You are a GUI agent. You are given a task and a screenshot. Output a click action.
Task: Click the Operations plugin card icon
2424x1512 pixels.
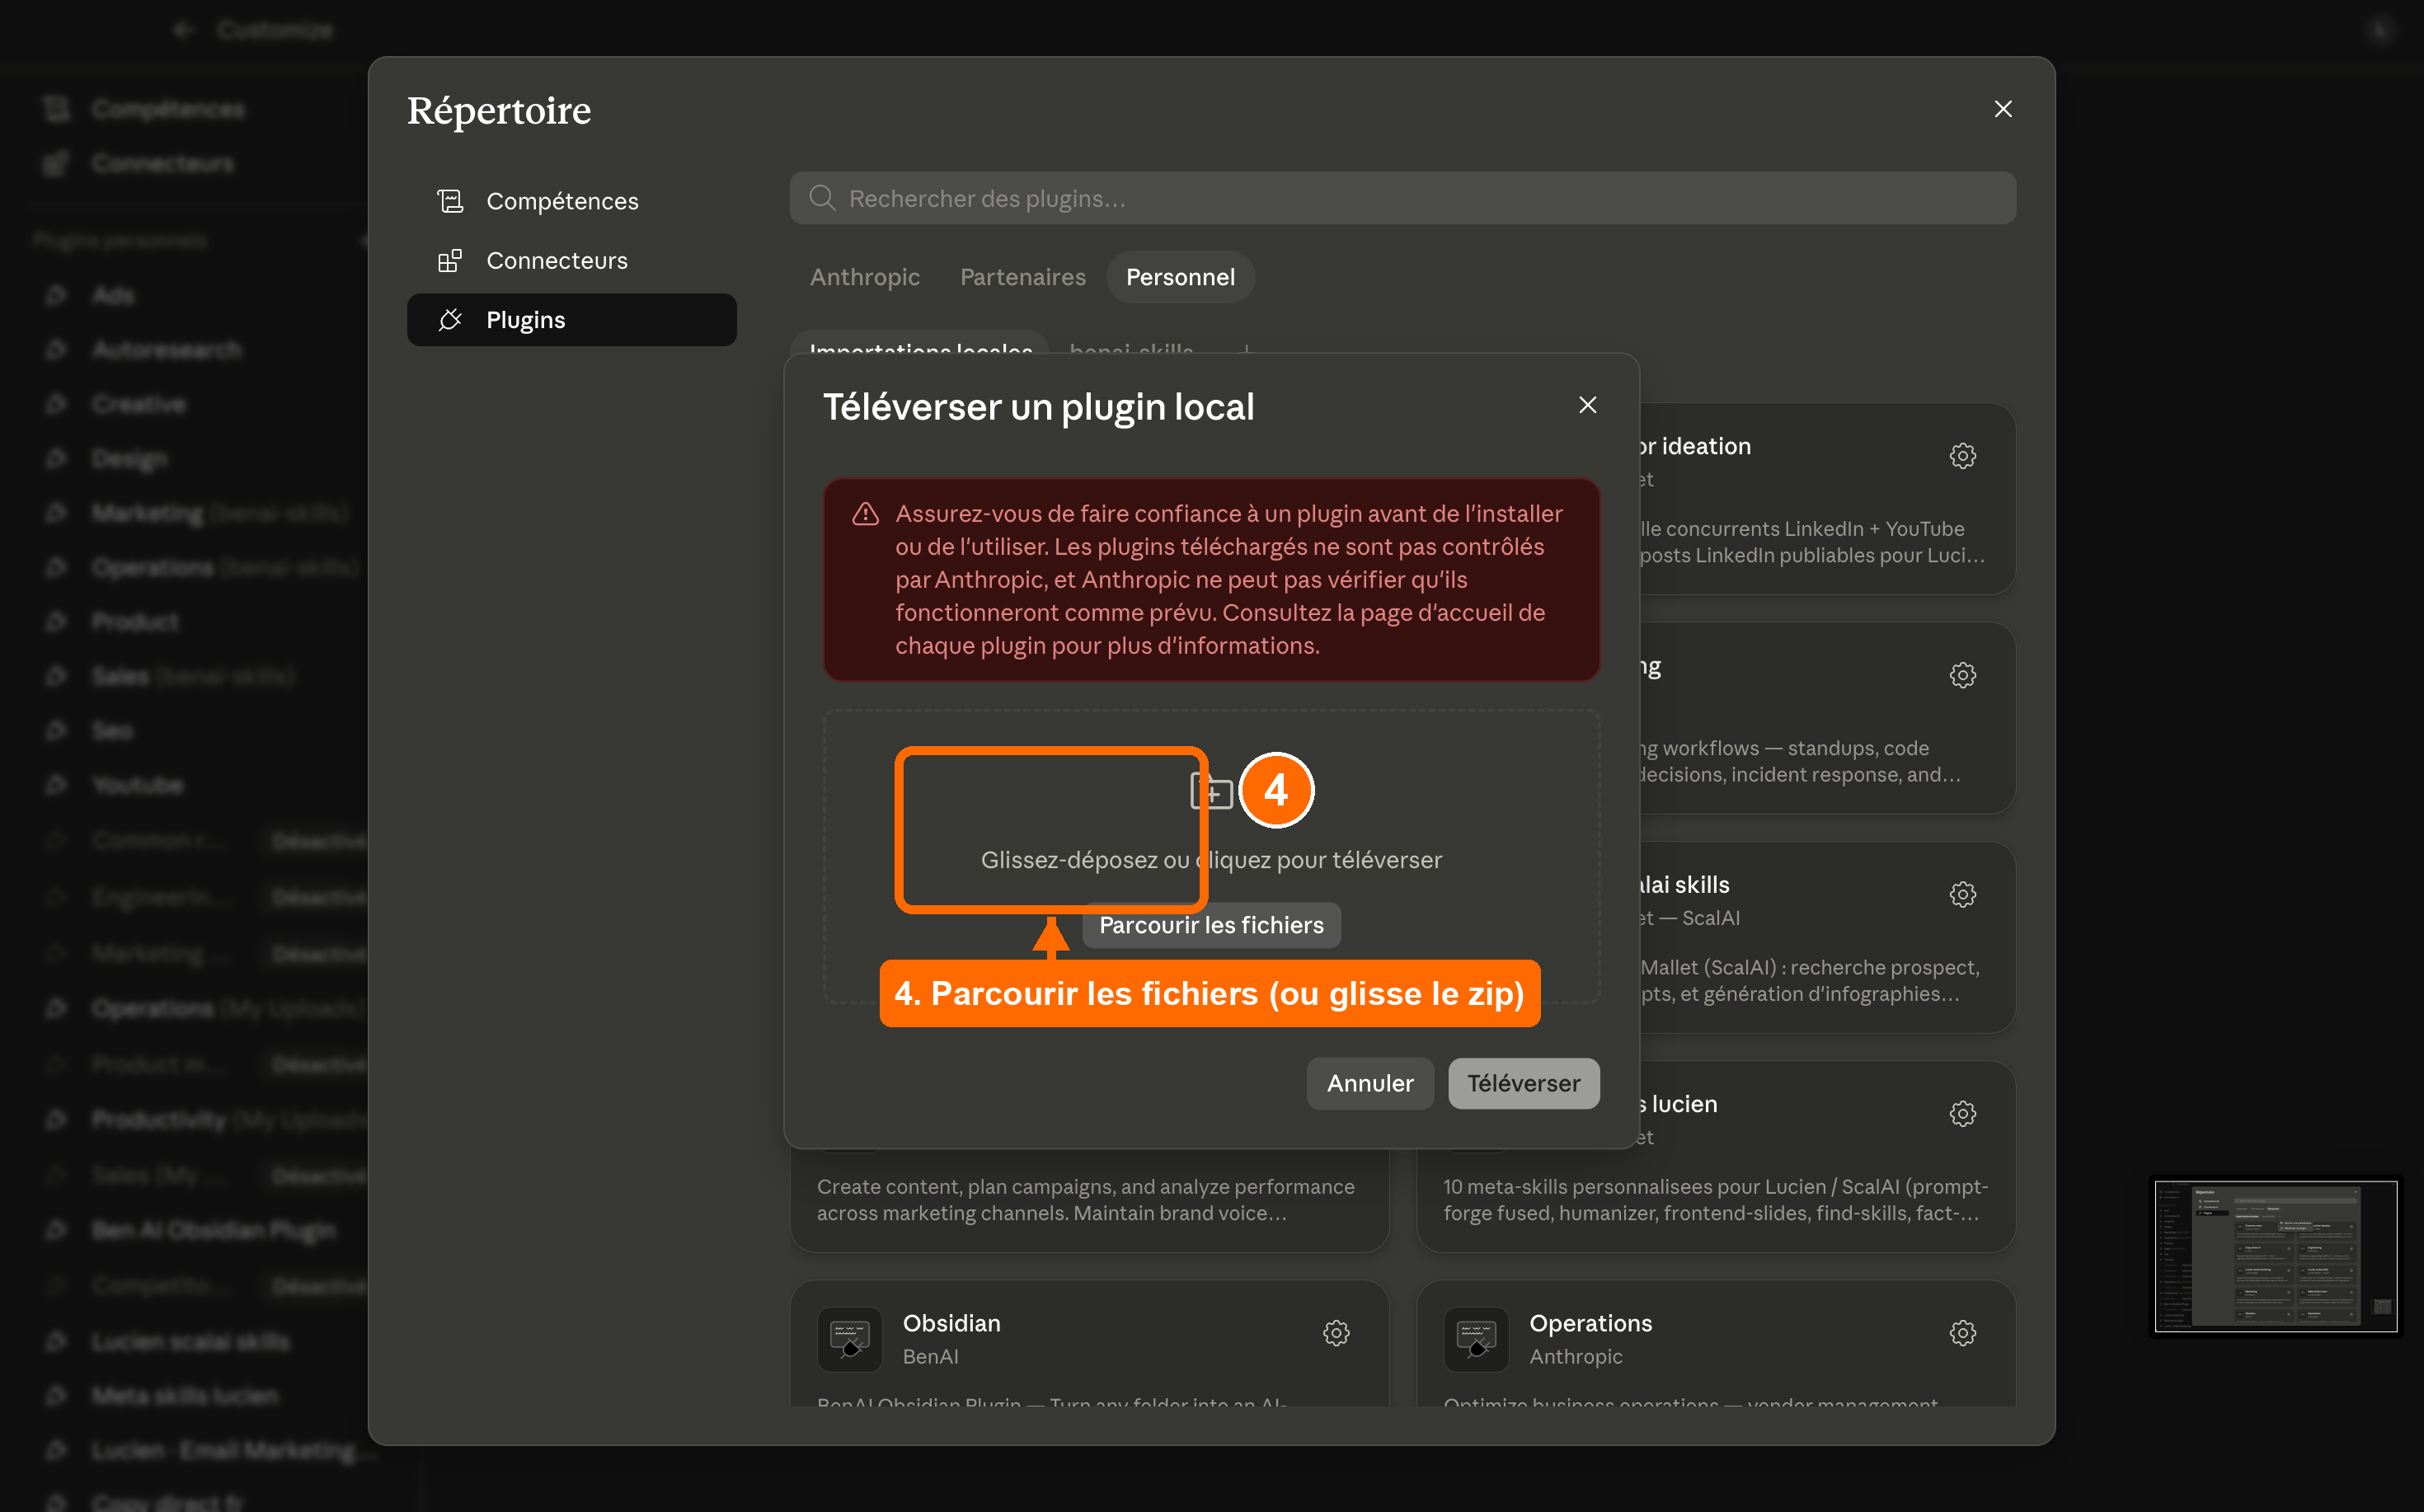[x=1476, y=1339]
